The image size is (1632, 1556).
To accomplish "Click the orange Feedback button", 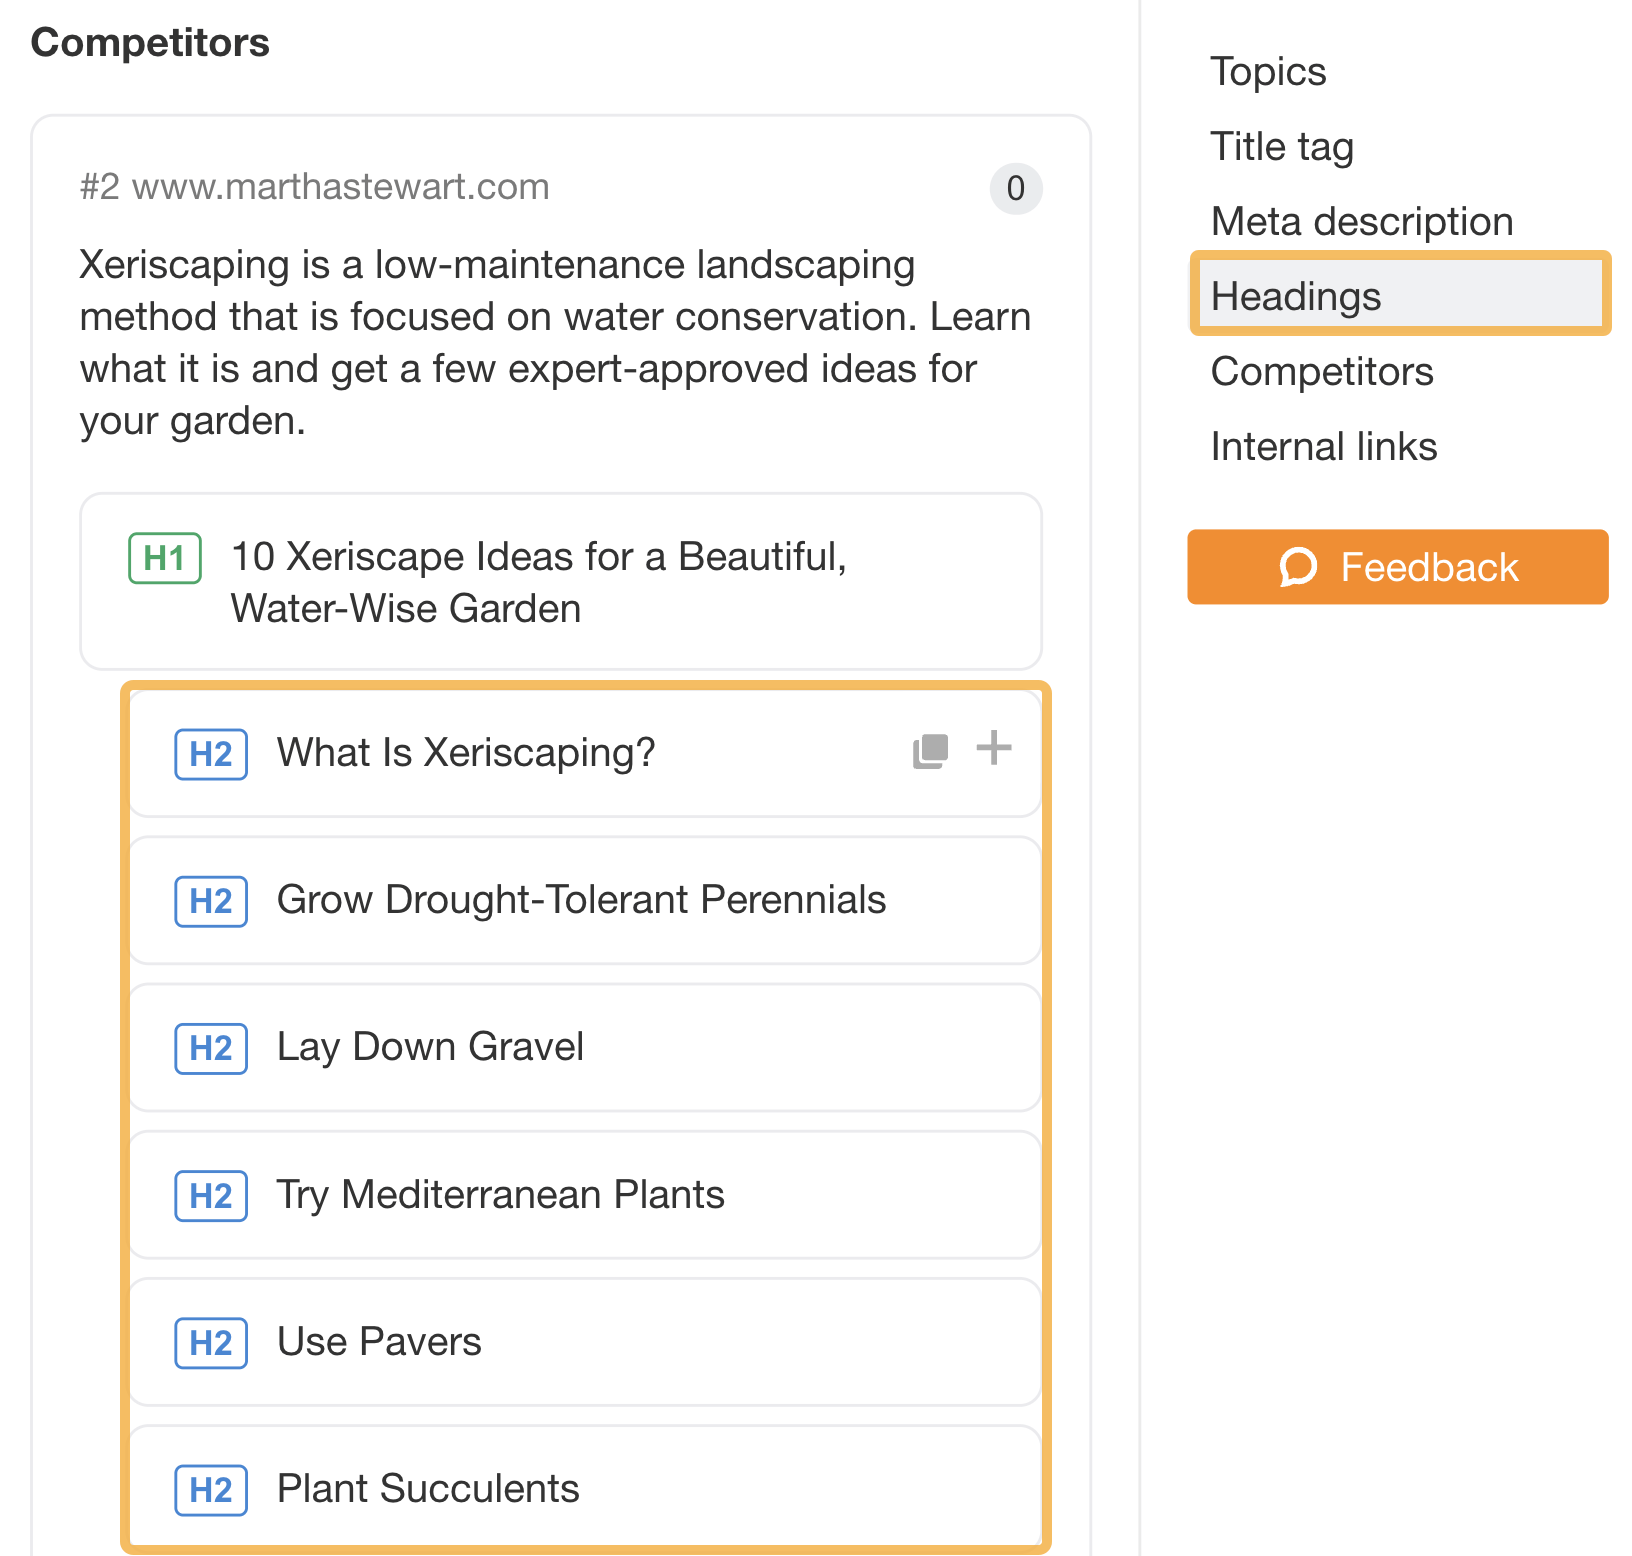I will [1397, 567].
